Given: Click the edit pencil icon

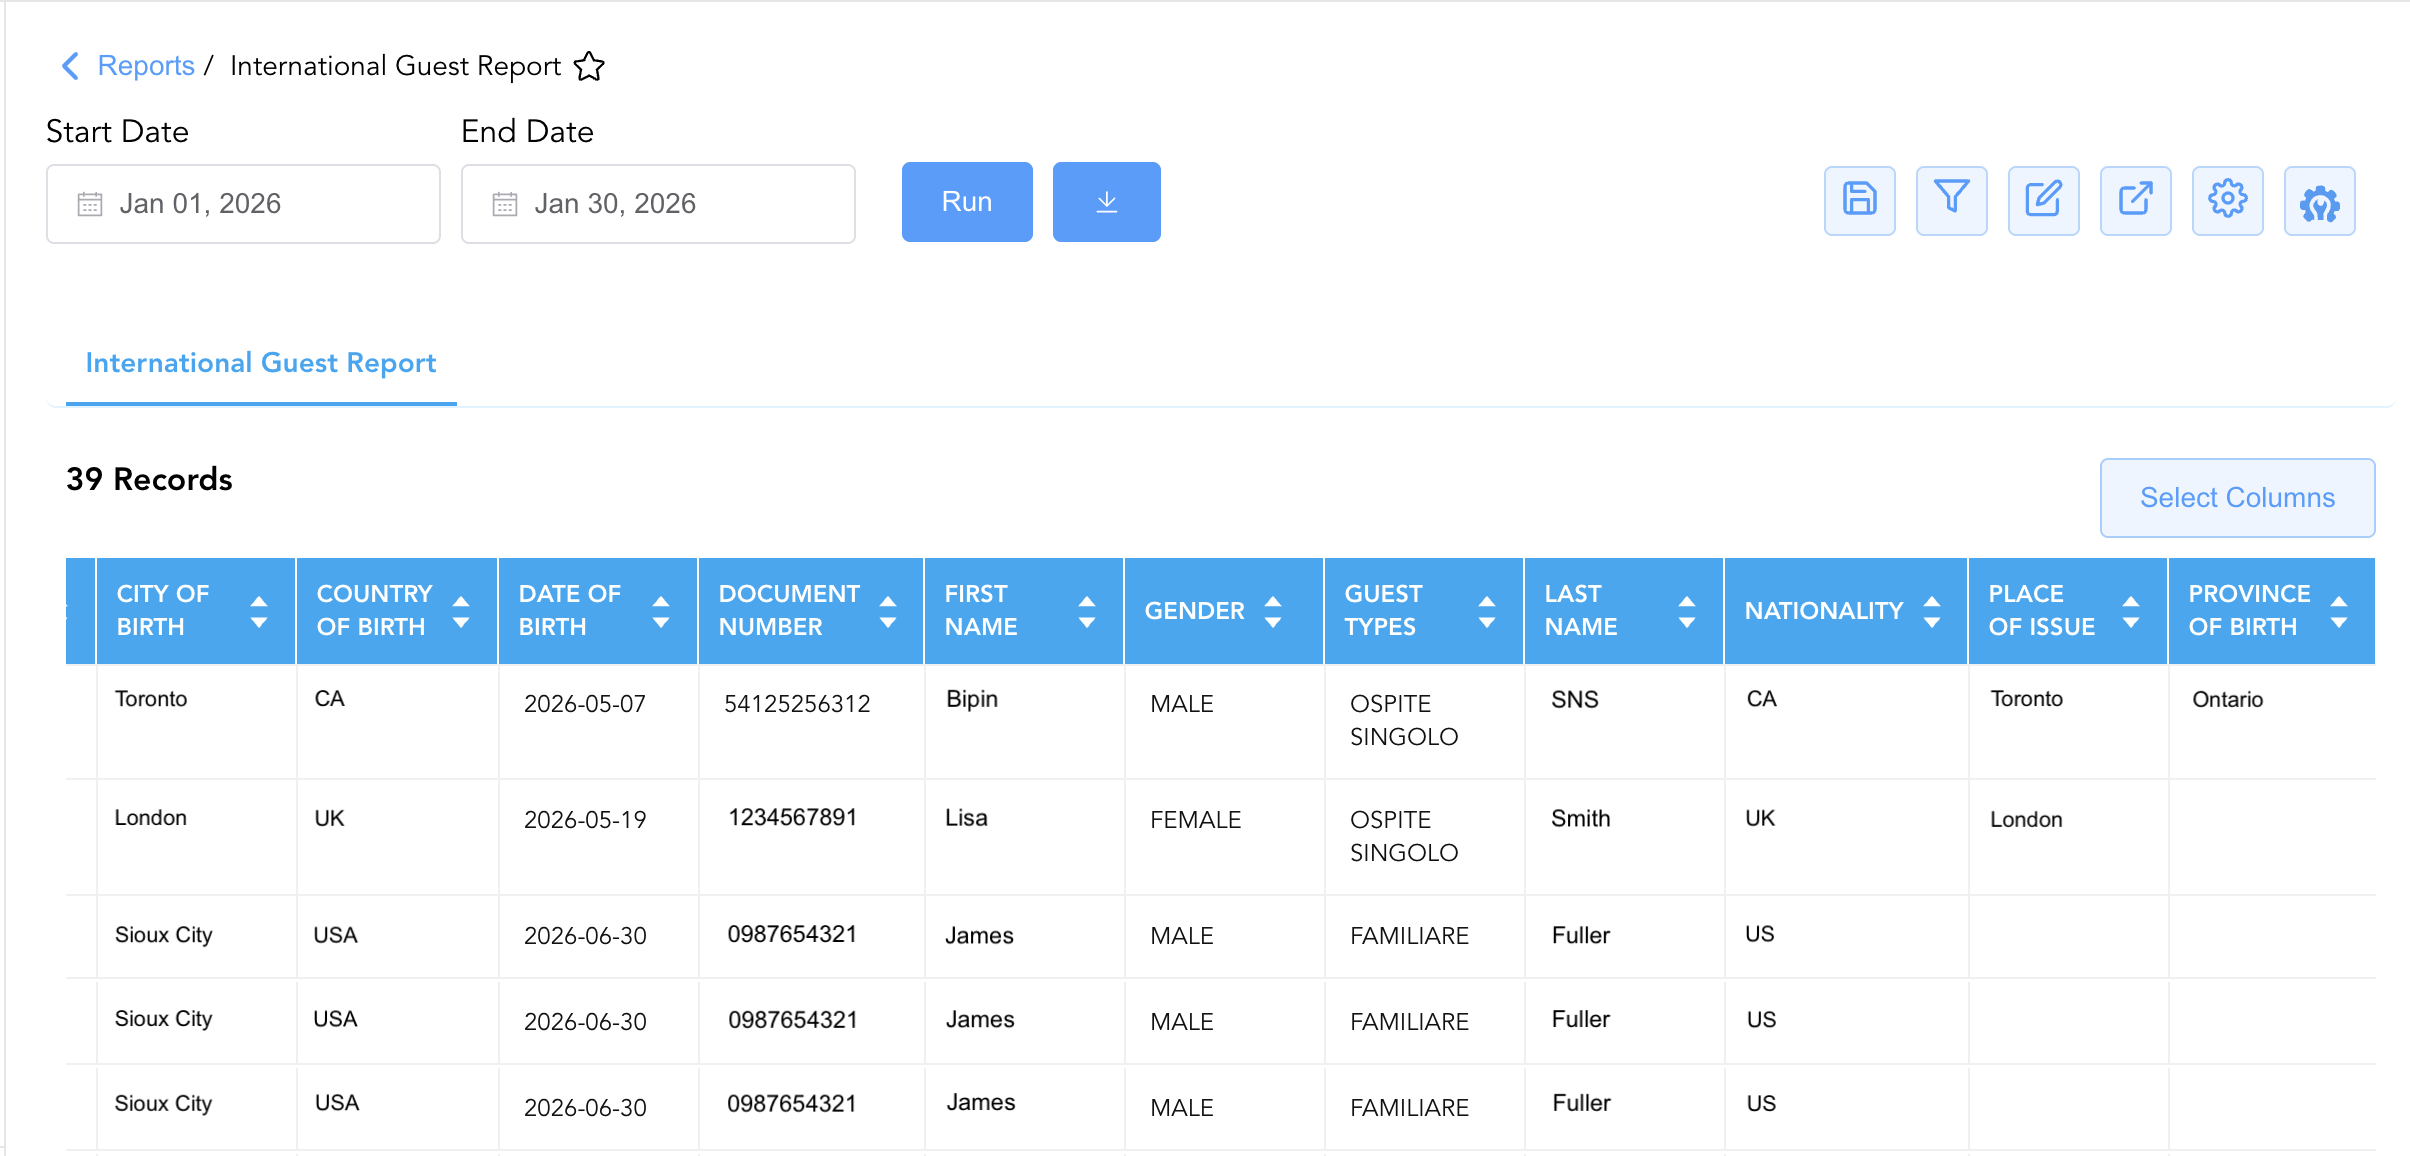Looking at the screenshot, I should (x=2043, y=201).
